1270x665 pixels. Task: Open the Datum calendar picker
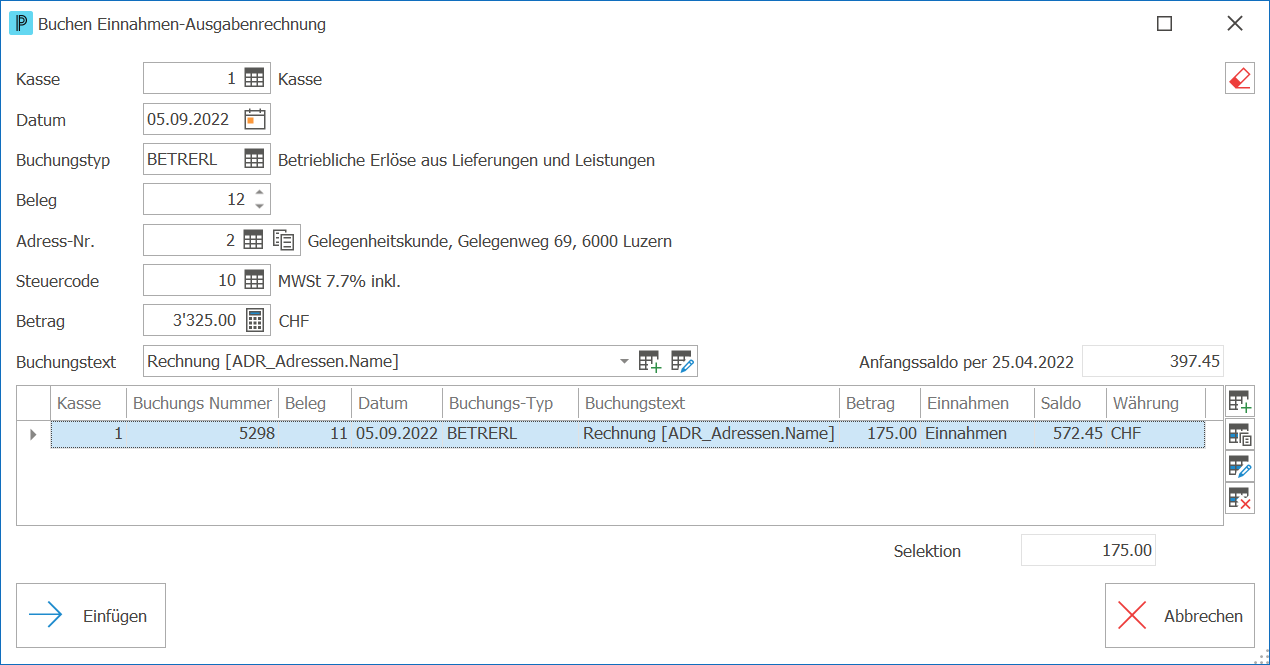coord(255,119)
